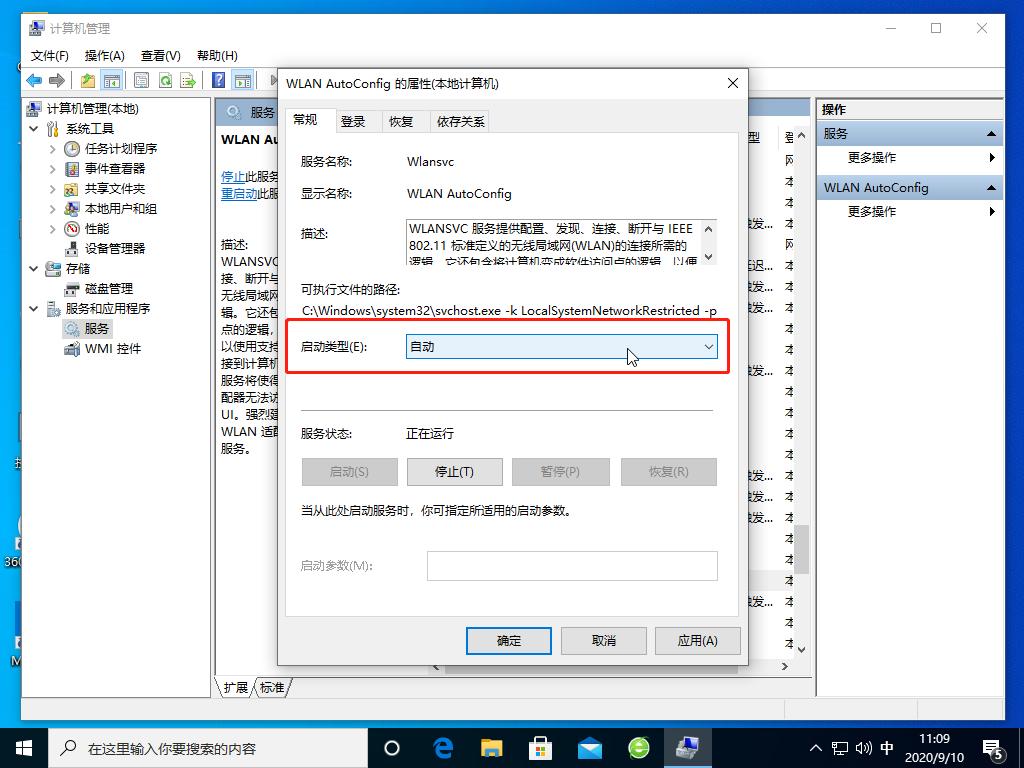Toggle the Show/Hide Console Tree toolbar icon
Viewport: 1024px width, 768px height.
pos(113,80)
